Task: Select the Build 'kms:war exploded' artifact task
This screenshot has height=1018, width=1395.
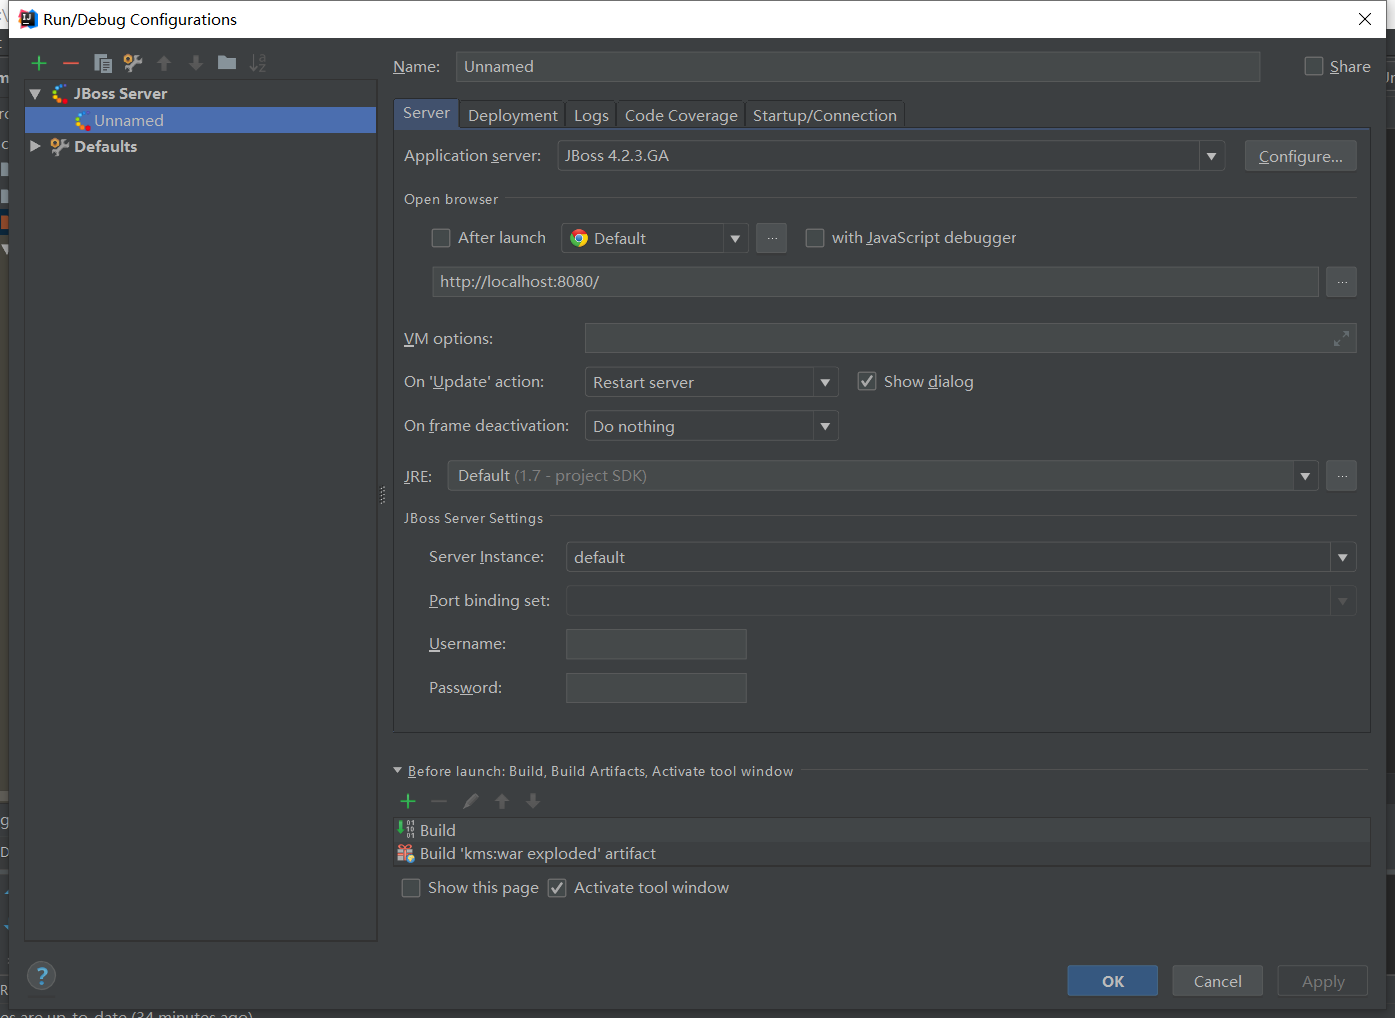Action: [882, 853]
